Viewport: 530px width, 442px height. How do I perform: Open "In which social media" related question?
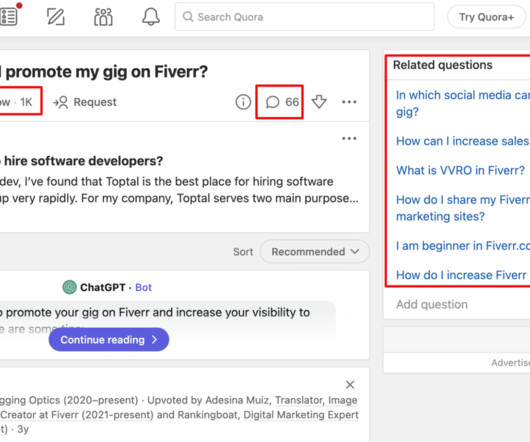(463, 103)
